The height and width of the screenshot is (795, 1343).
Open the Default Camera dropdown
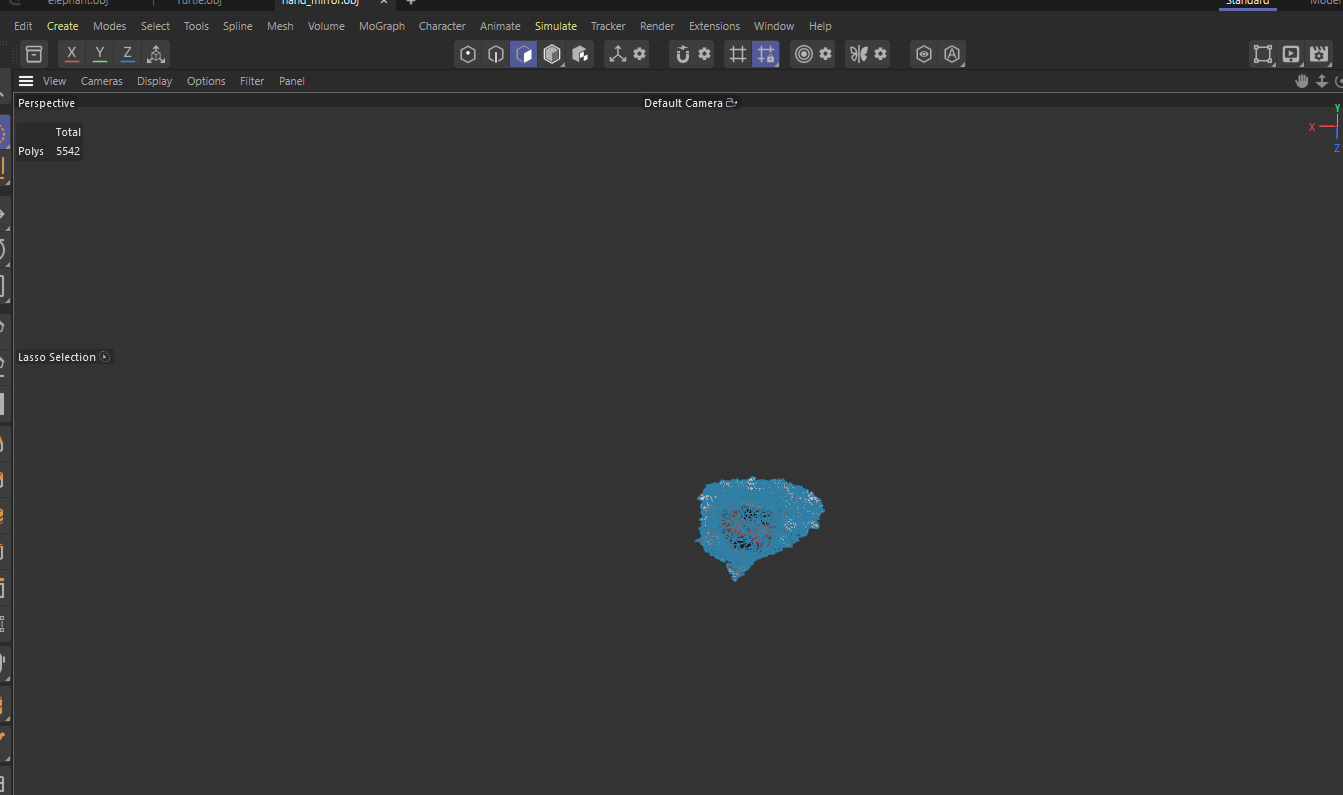tap(690, 102)
